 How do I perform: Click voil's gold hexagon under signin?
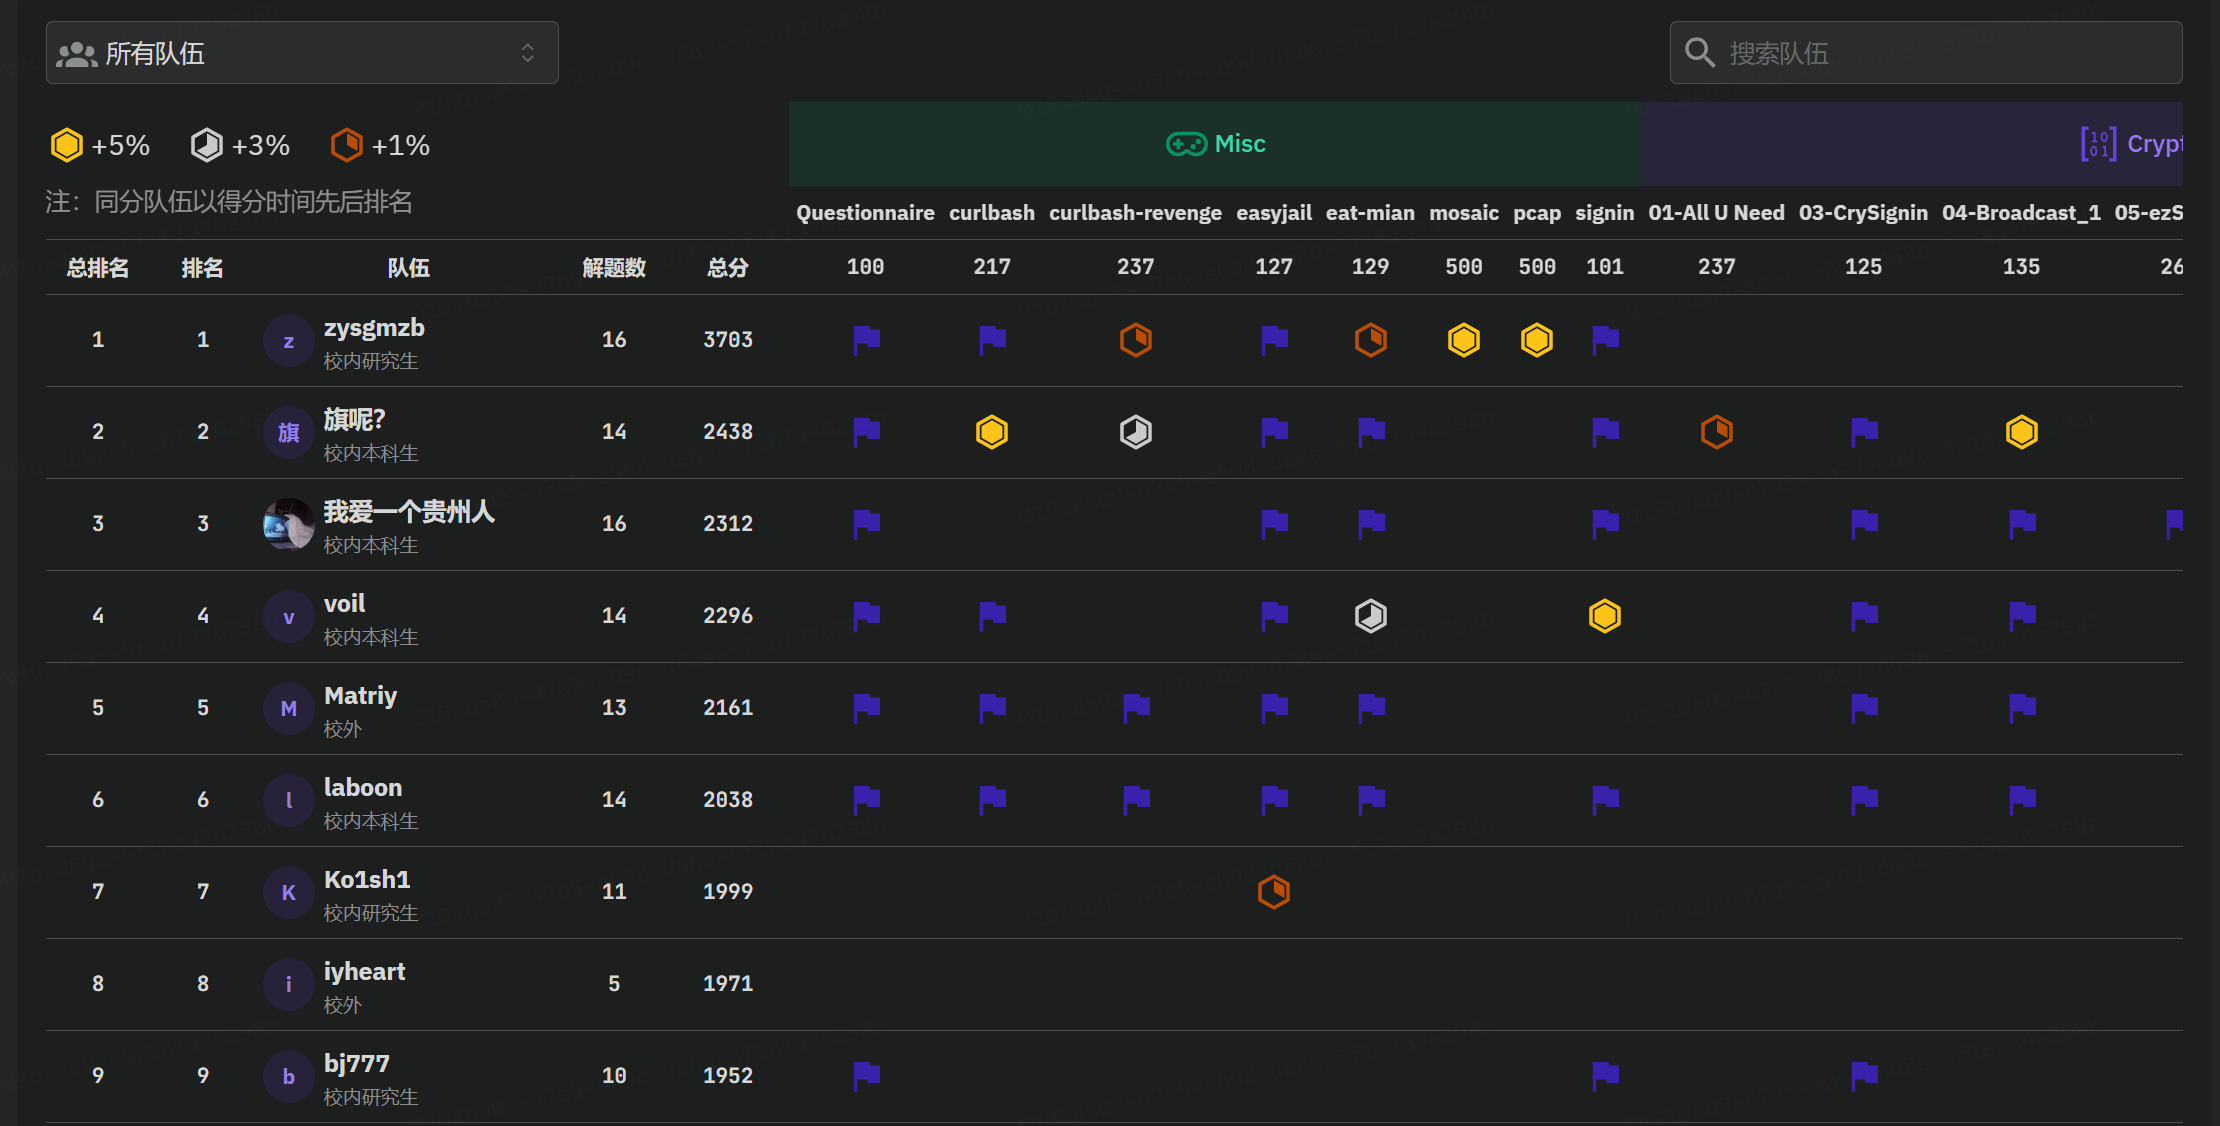[x=1604, y=616]
